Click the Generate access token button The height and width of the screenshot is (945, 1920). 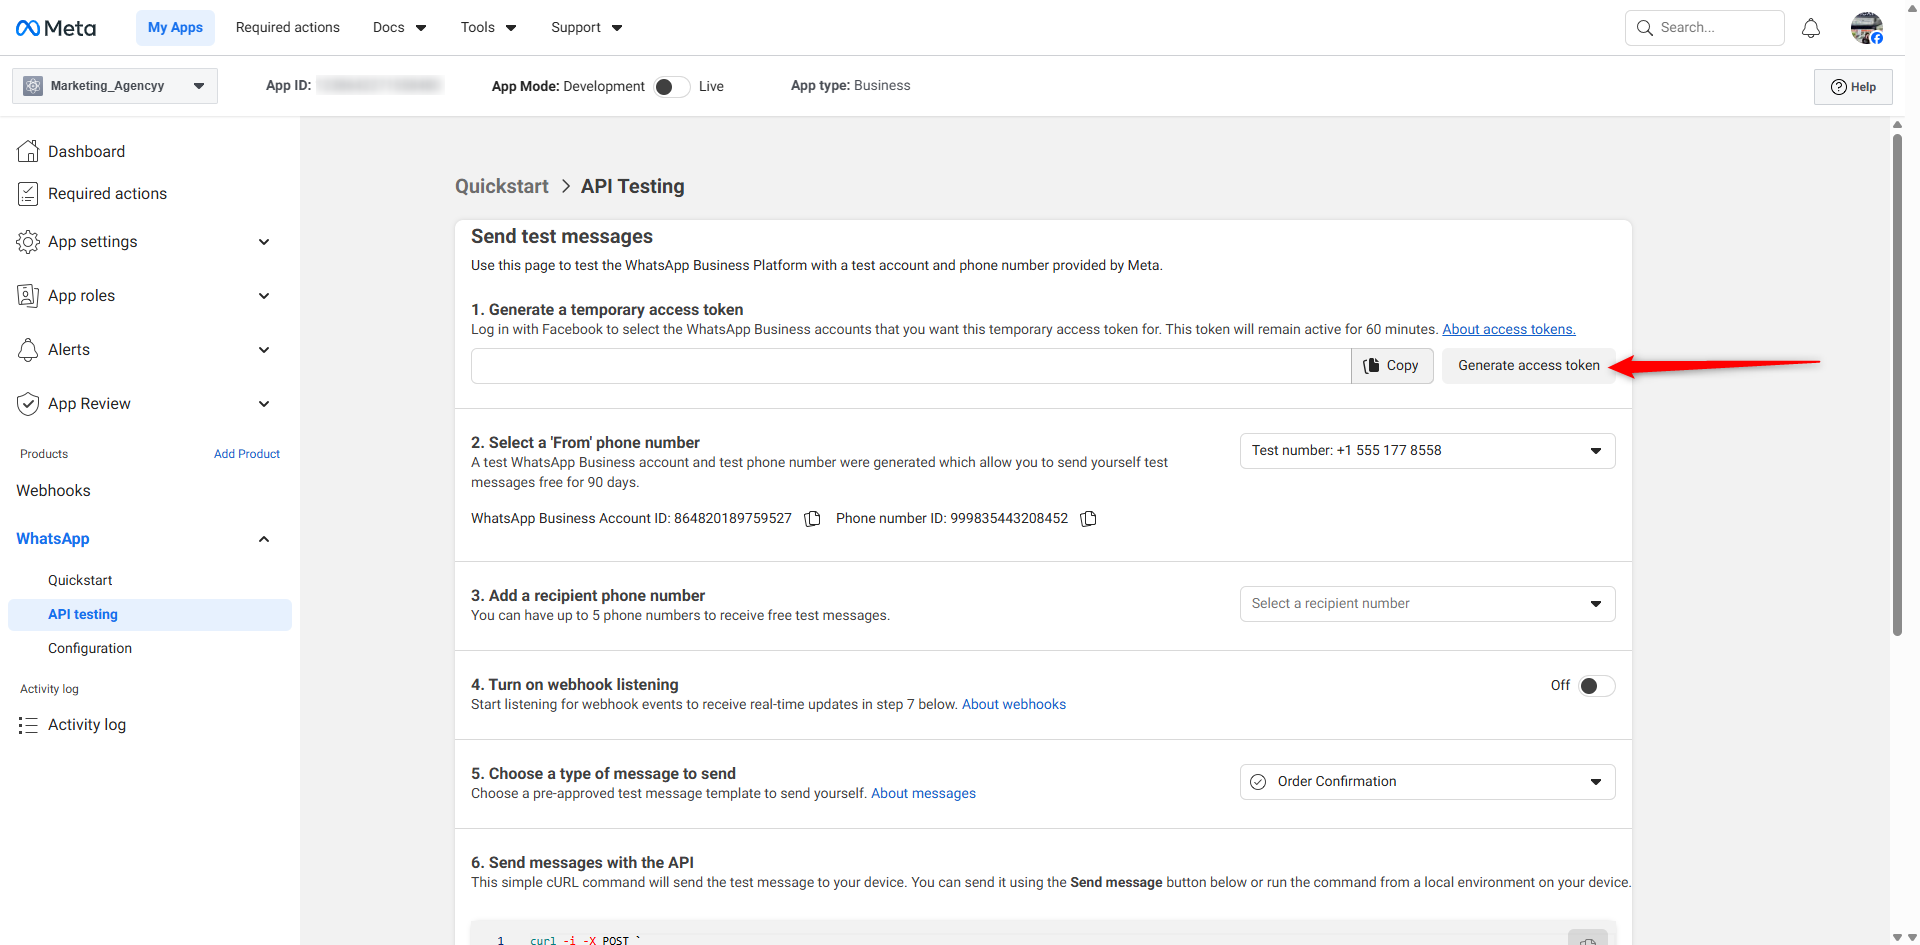(1529, 366)
